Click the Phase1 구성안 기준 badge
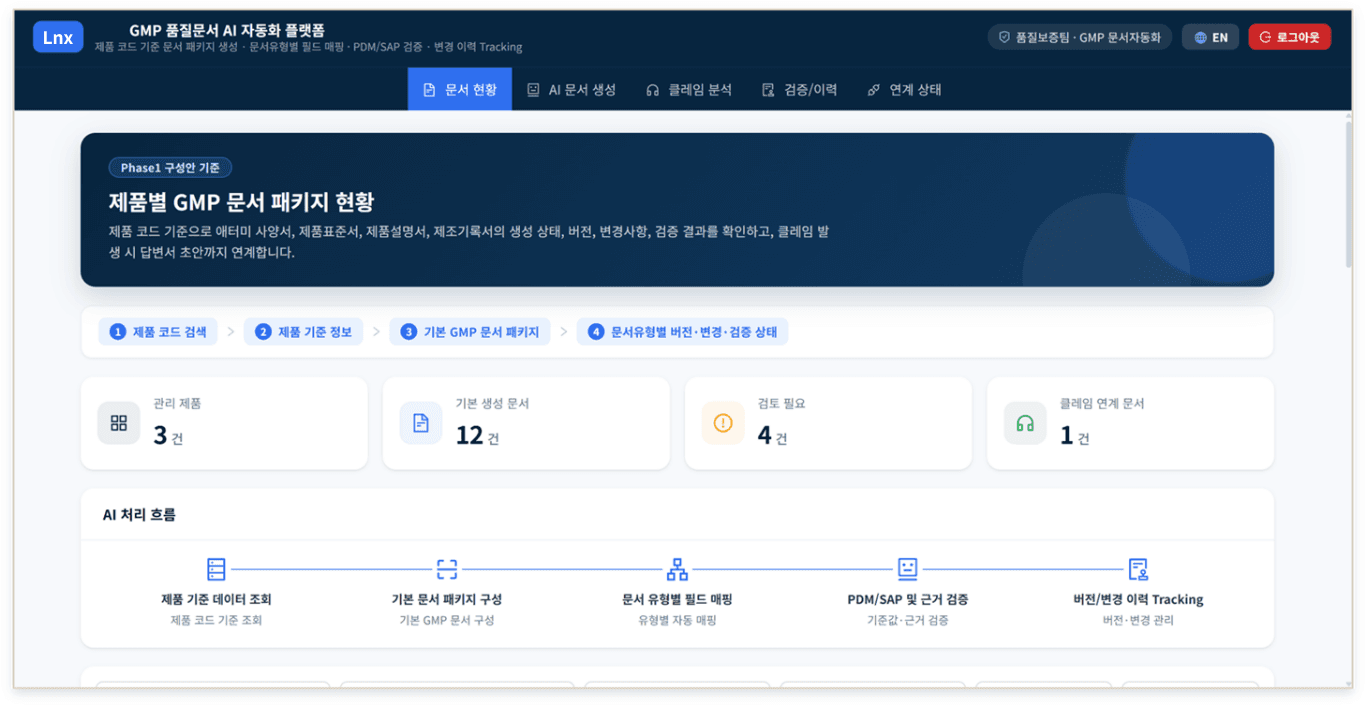The image size is (1366, 705). (170, 168)
